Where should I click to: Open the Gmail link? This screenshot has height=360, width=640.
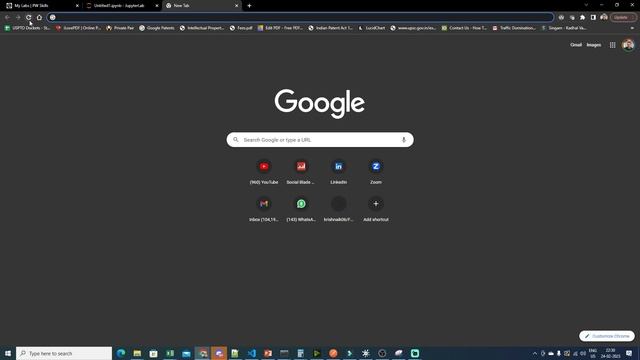click(x=576, y=45)
